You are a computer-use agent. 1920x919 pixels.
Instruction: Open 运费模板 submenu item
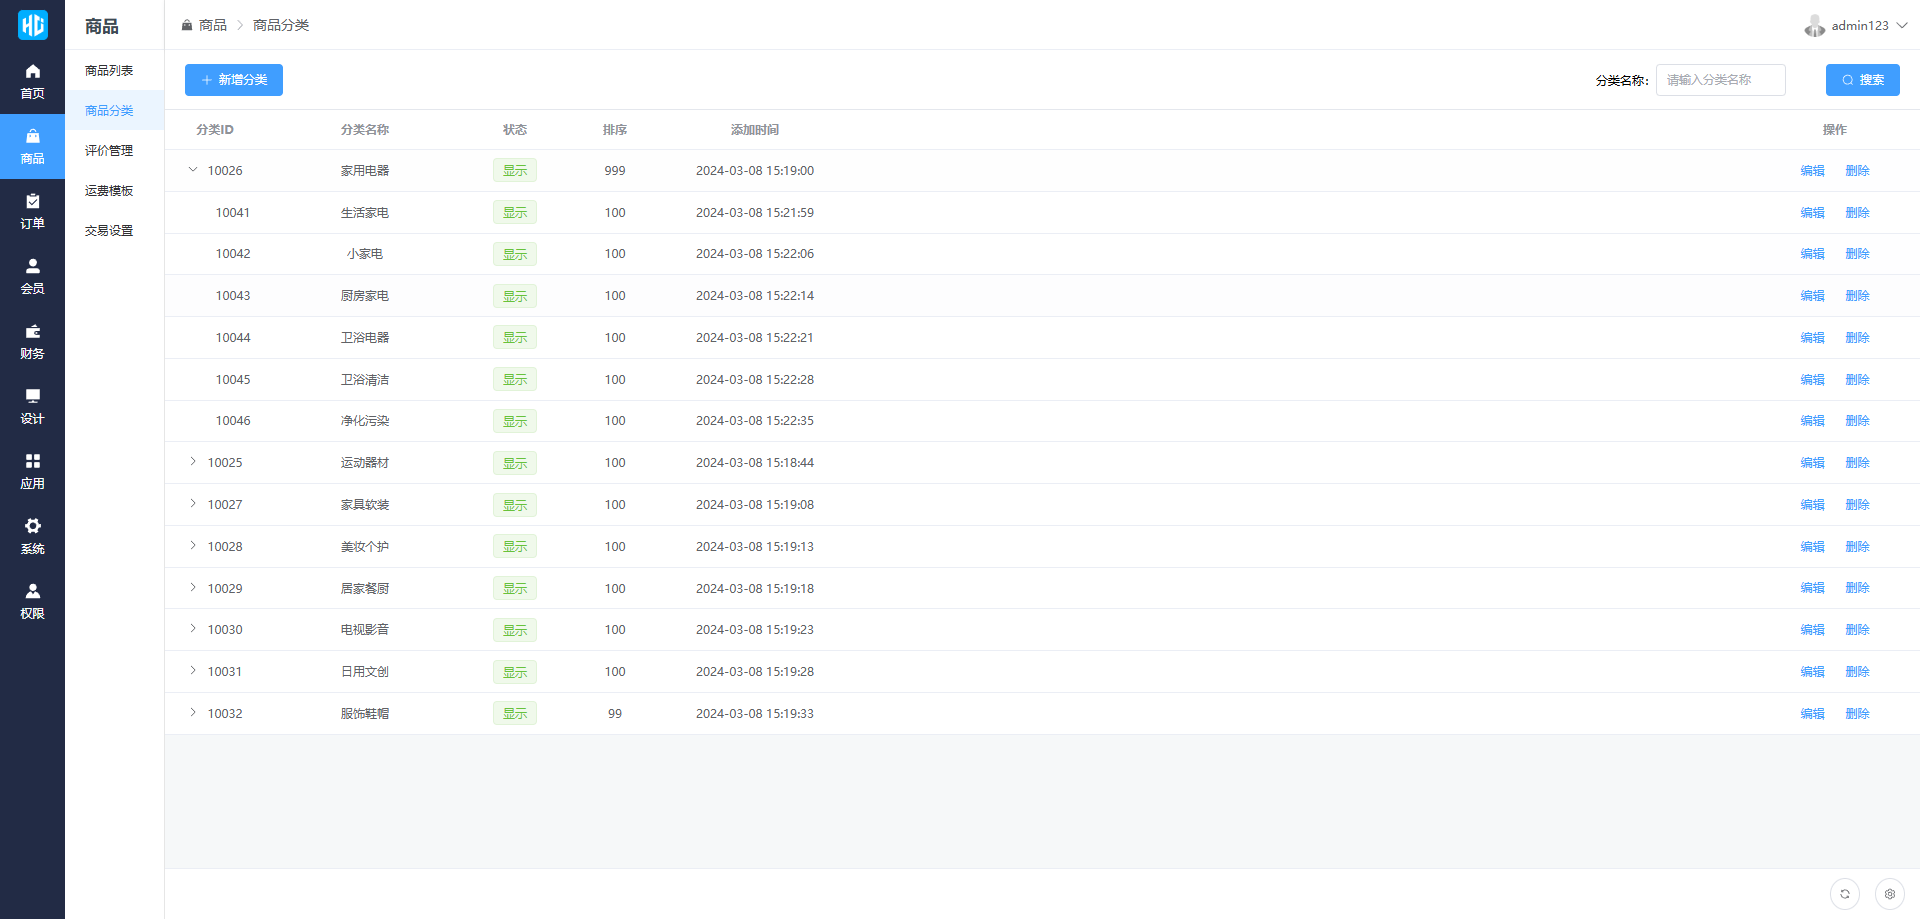coord(109,191)
